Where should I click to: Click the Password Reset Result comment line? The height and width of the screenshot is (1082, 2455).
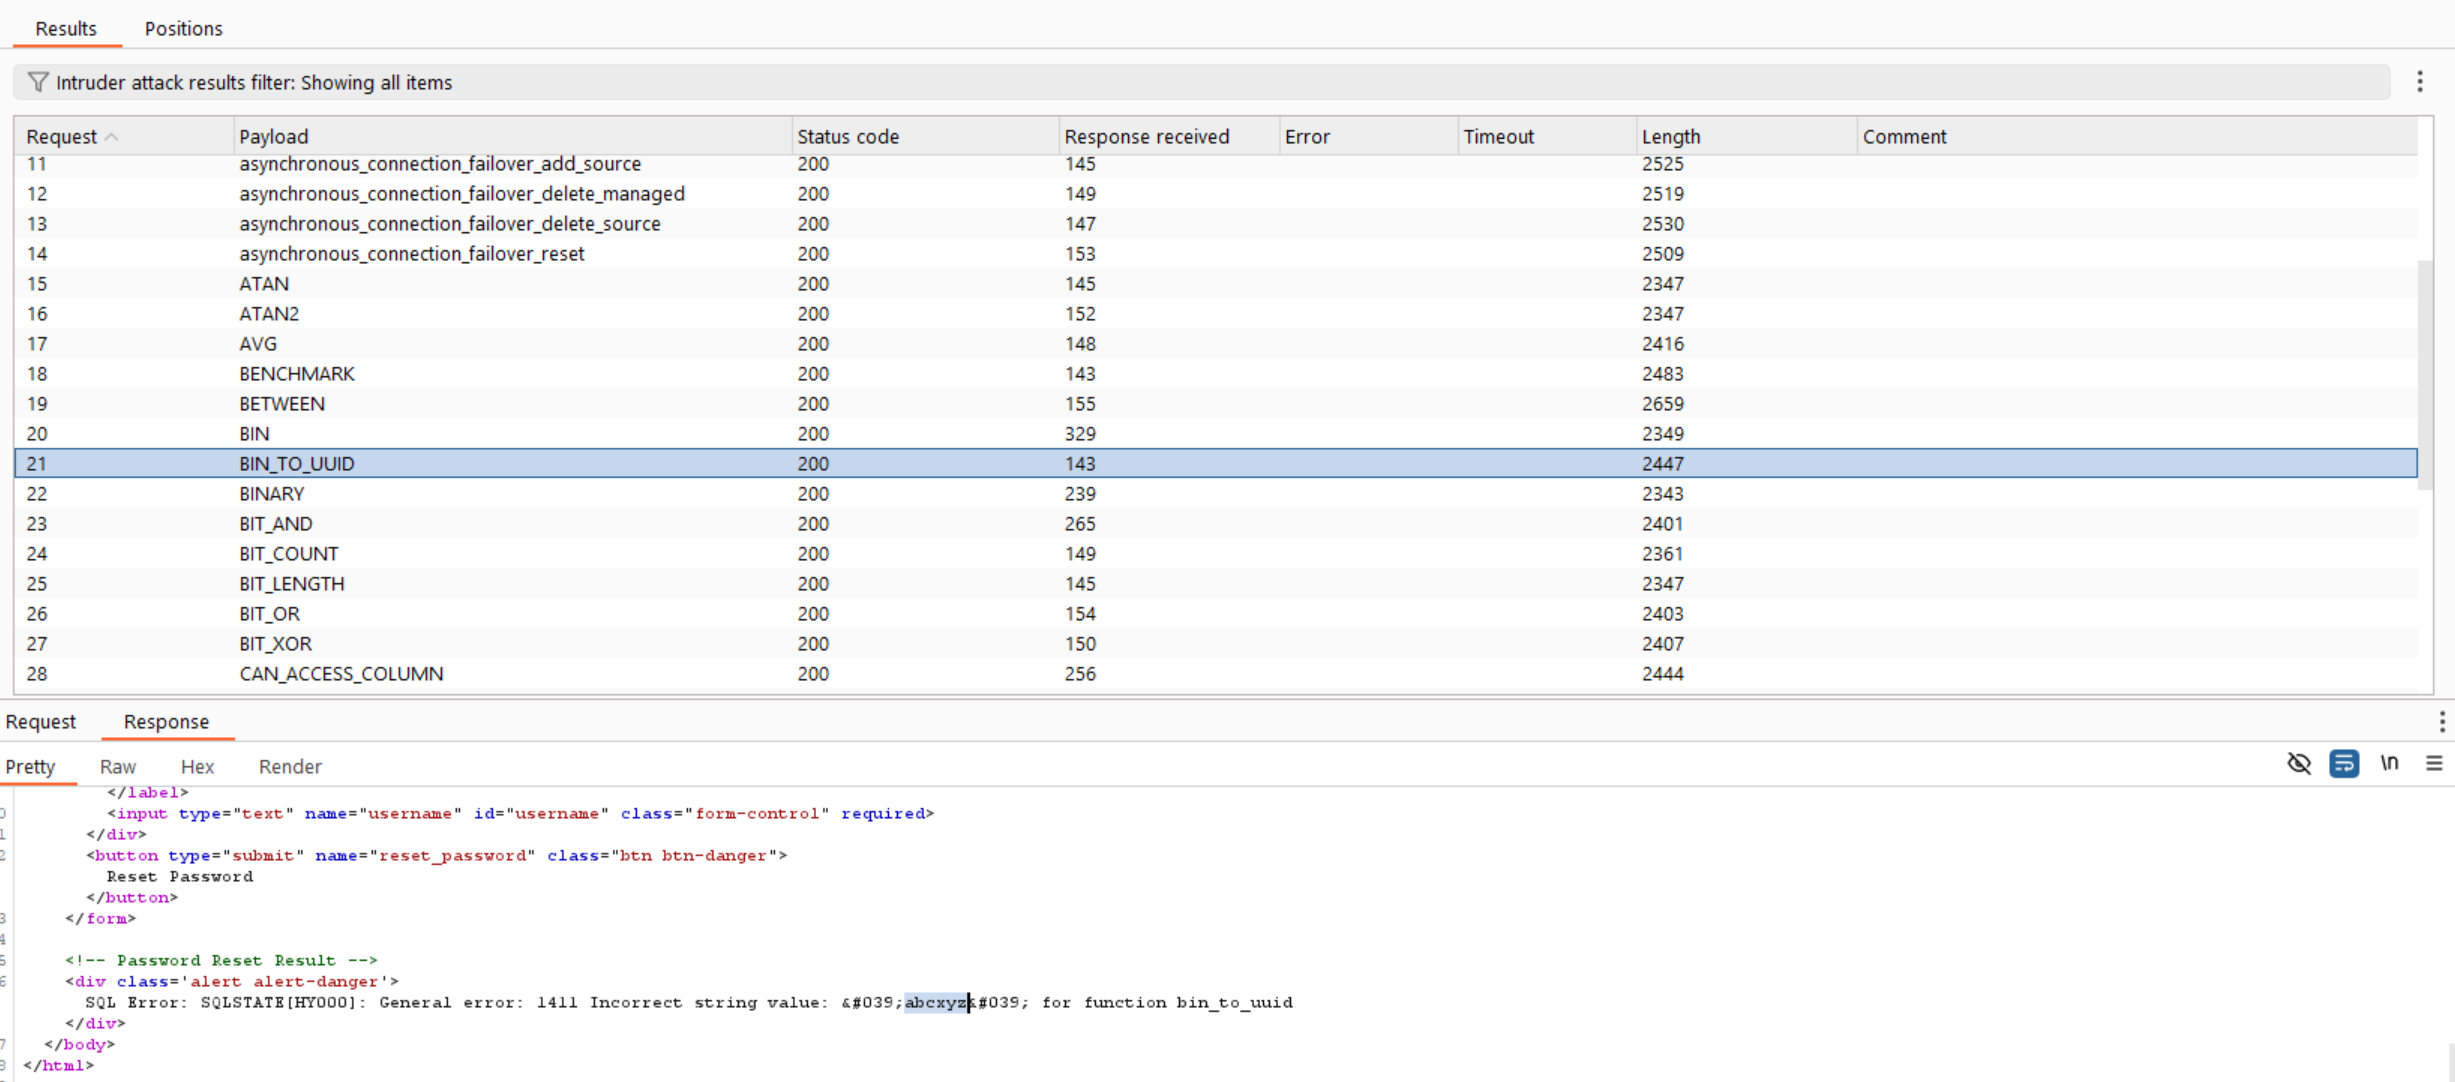[x=221, y=960]
